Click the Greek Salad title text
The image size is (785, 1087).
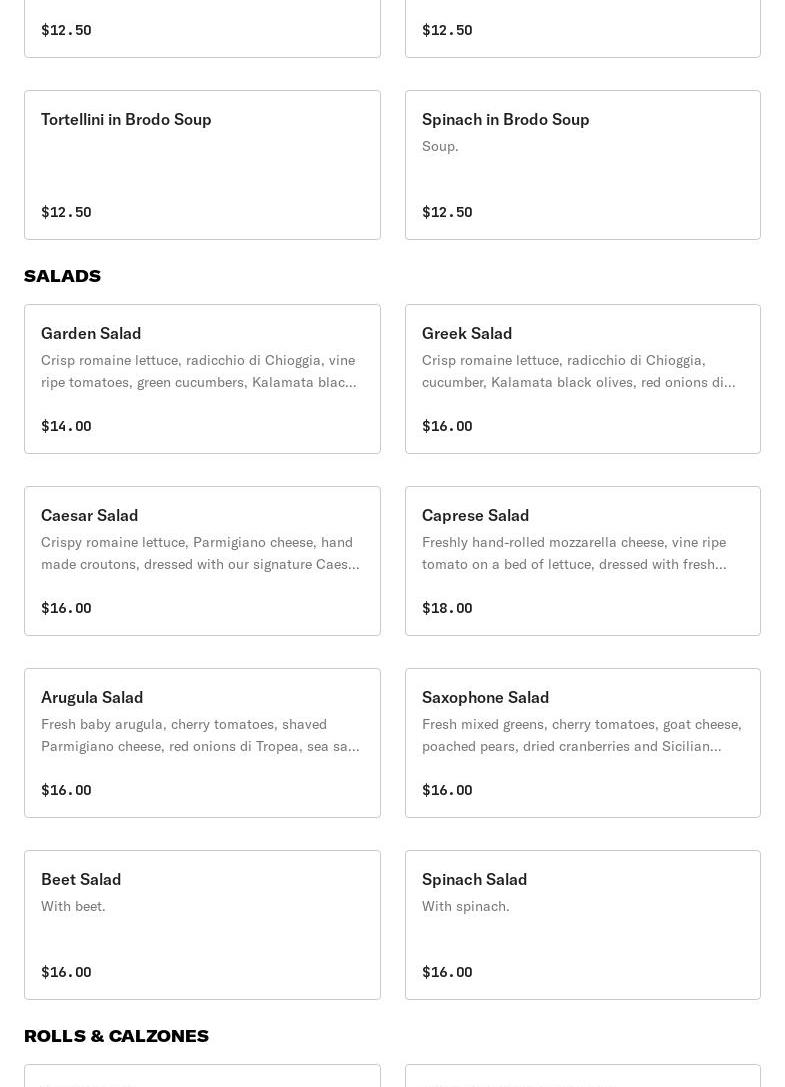pyautogui.click(x=467, y=333)
